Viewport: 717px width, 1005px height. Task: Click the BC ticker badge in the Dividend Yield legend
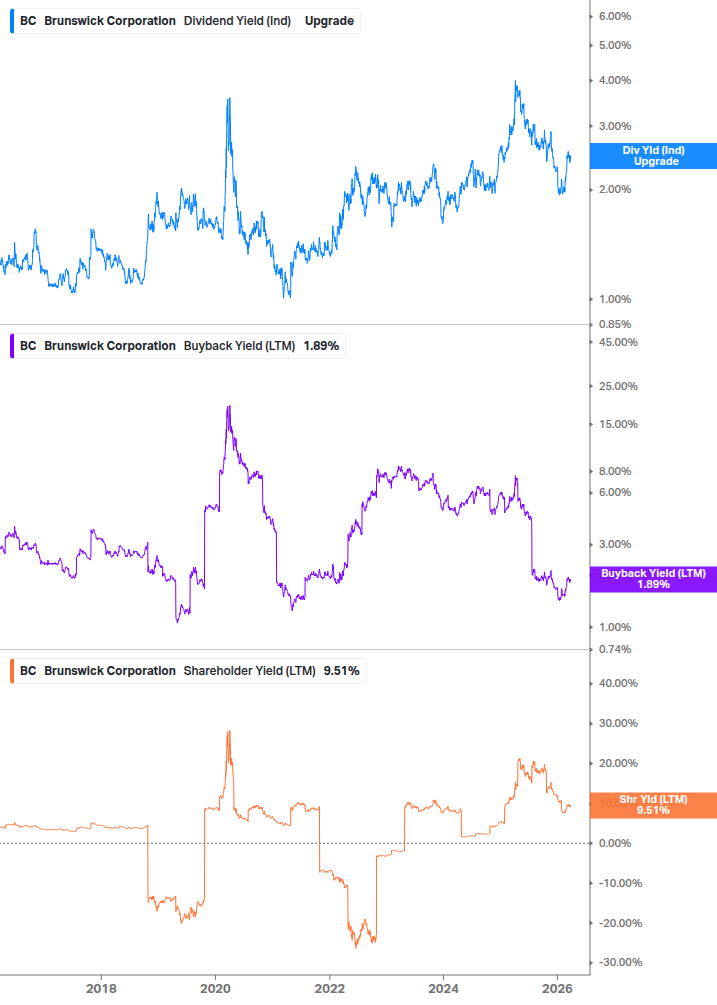coord(27,20)
